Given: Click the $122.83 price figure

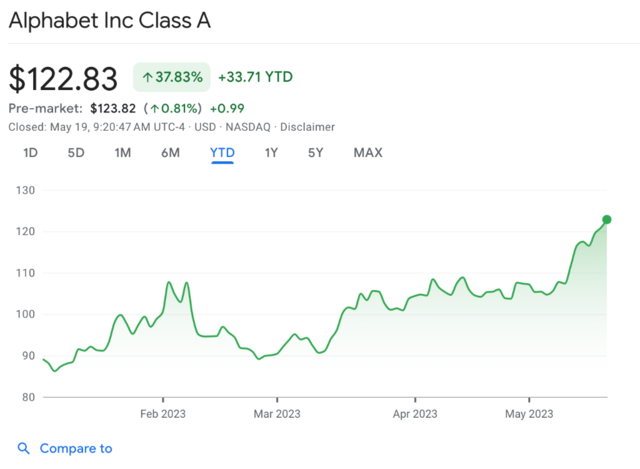Looking at the screenshot, I should [x=63, y=78].
